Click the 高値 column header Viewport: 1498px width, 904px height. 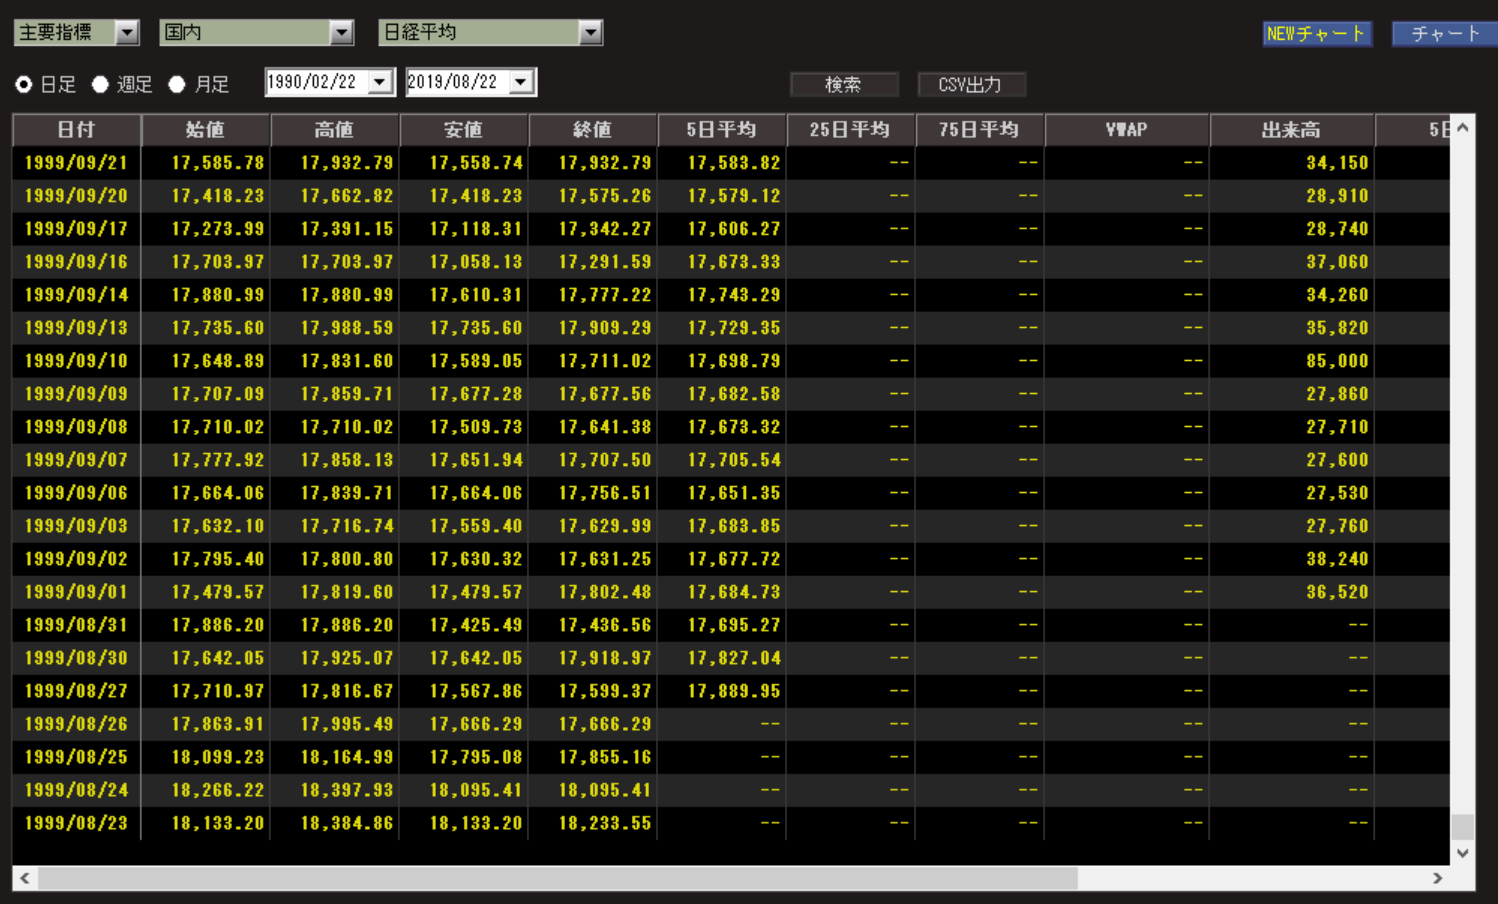coord(334,129)
